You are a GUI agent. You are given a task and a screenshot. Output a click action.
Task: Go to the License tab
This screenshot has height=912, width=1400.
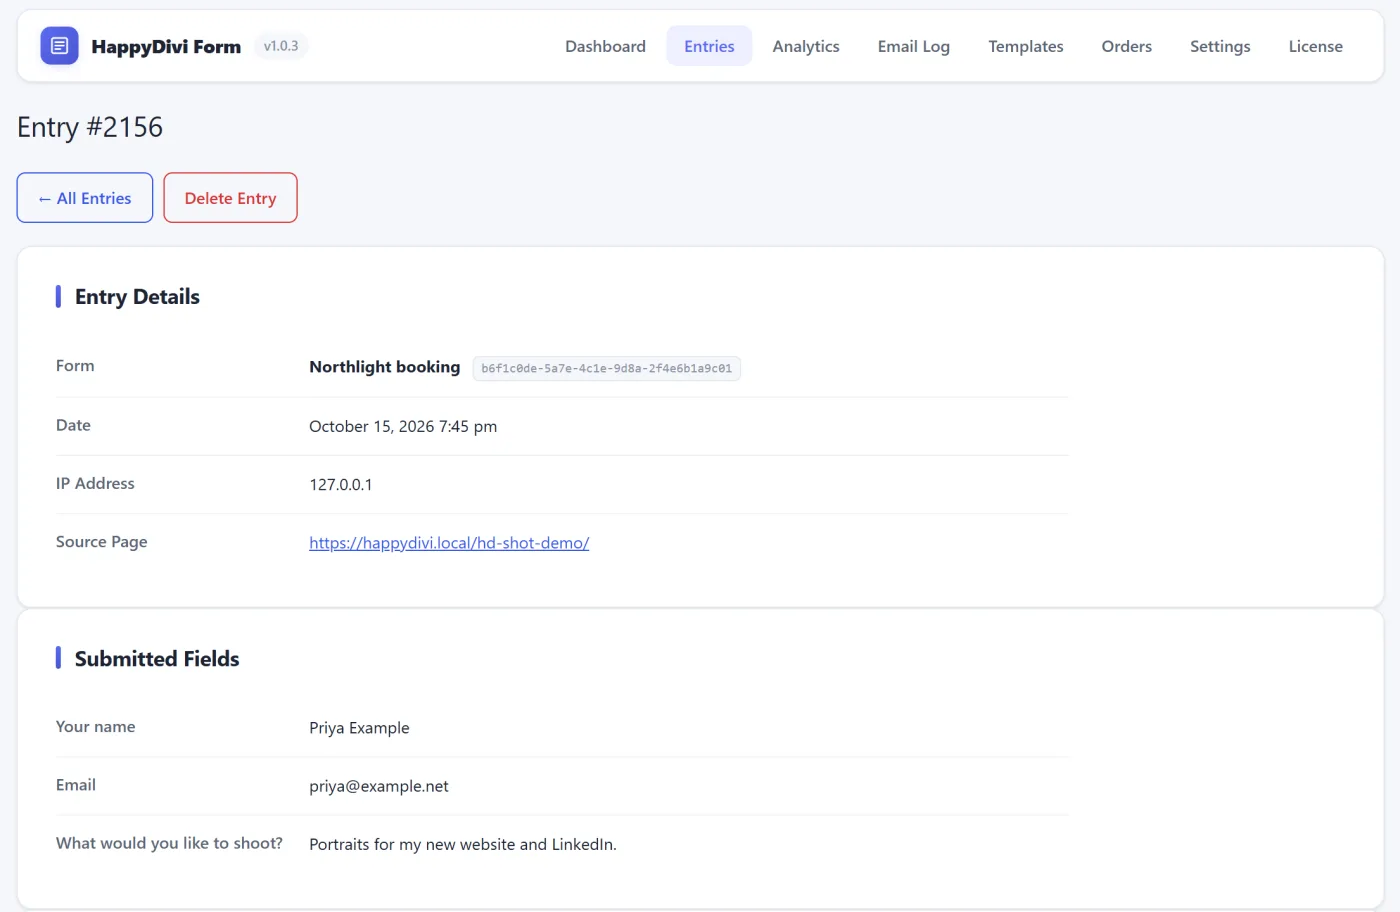click(x=1315, y=46)
